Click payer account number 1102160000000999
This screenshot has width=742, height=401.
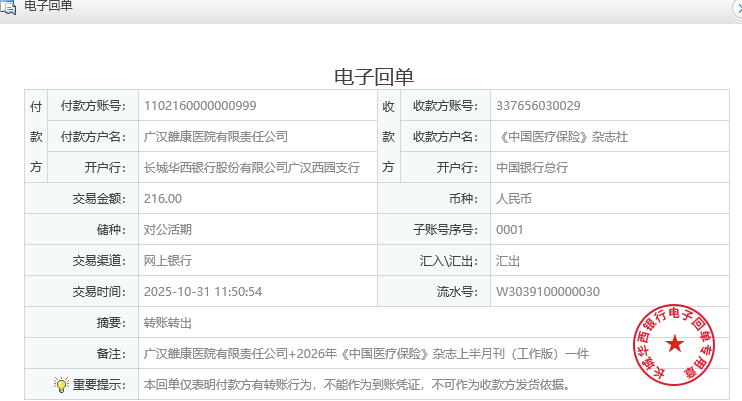coord(200,106)
